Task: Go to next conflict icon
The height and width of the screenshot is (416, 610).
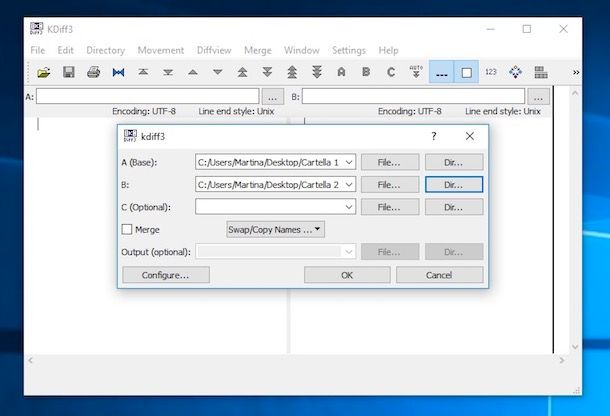Action: click(x=267, y=72)
